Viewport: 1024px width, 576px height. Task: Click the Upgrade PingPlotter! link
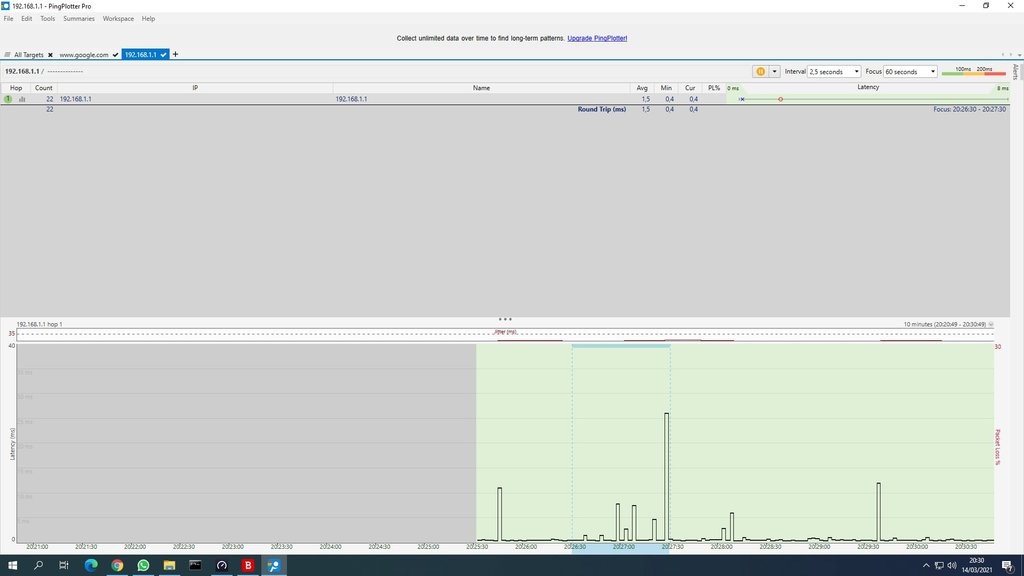pos(597,38)
